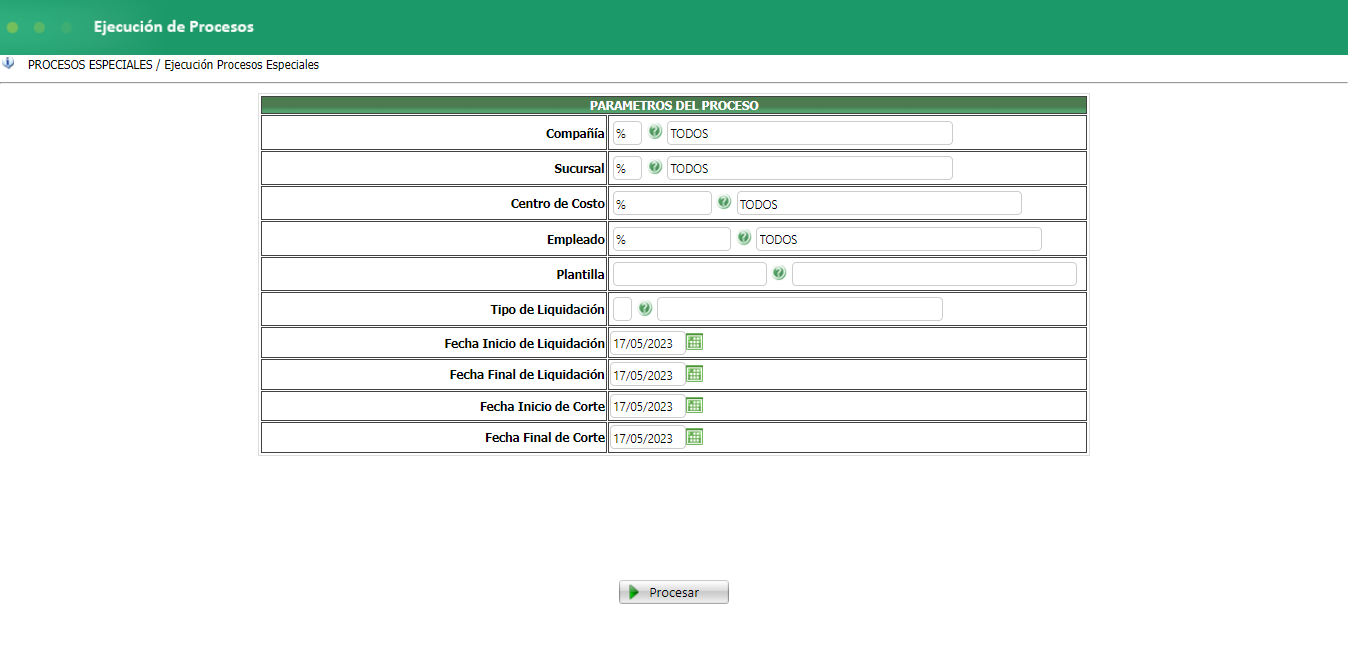This screenshot has width=1348, height=647.
Task: Click the Fecha Inicio de Liquidación date field
Action: [x=648, y=343]
